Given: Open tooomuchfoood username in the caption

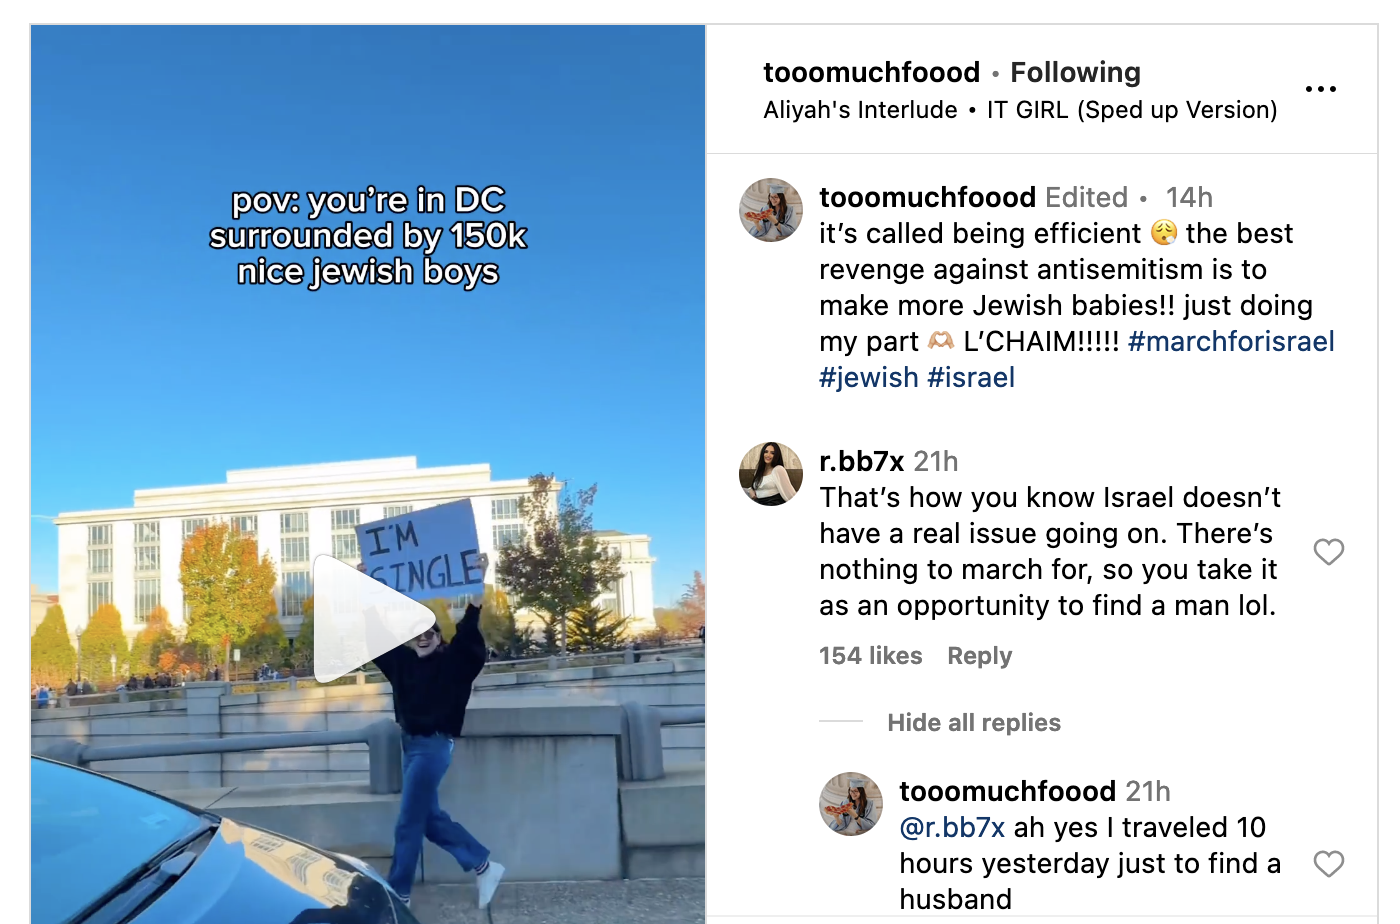Looking at the screenshot, I should click(927, 197).
